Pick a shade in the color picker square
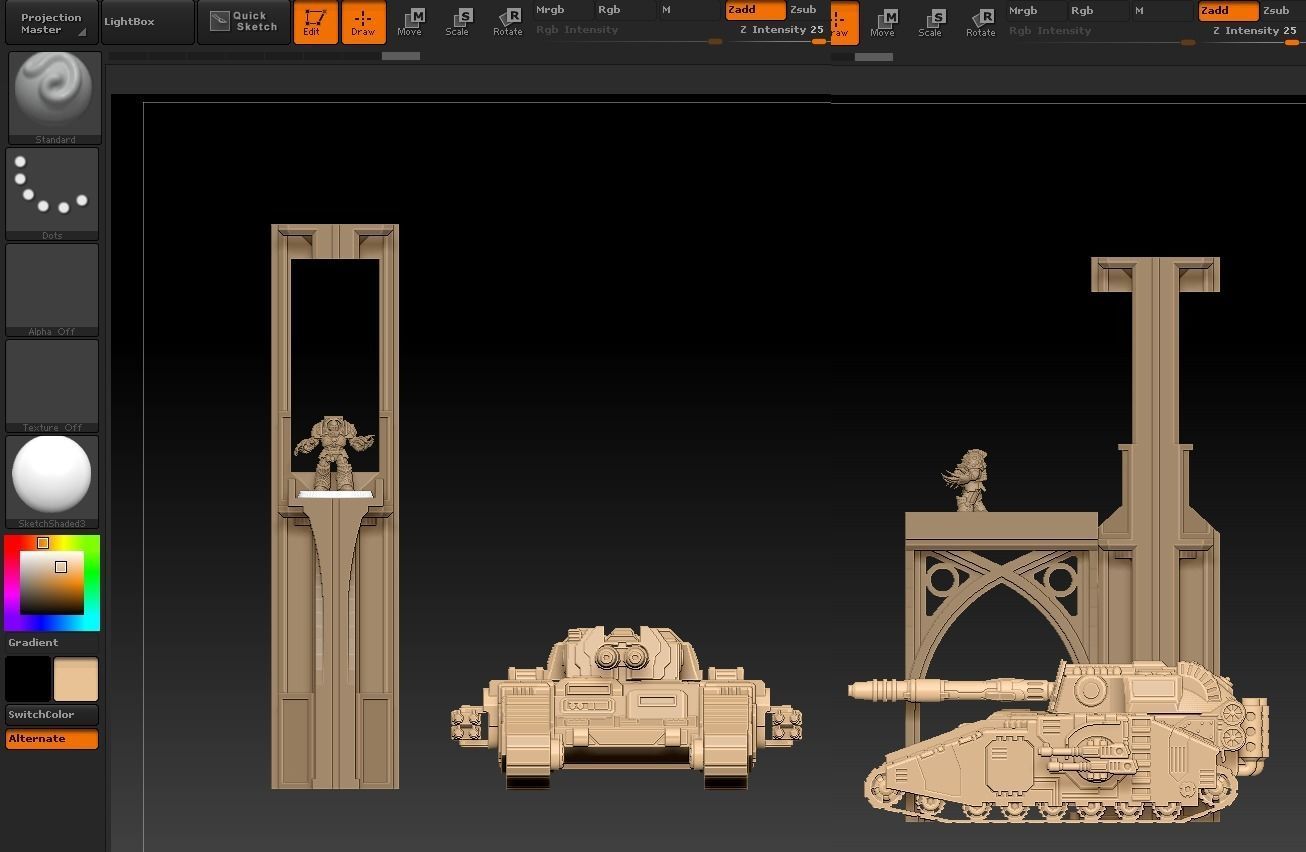The width and height of the screenshot is (1306, 852). (x=53, y=582)
